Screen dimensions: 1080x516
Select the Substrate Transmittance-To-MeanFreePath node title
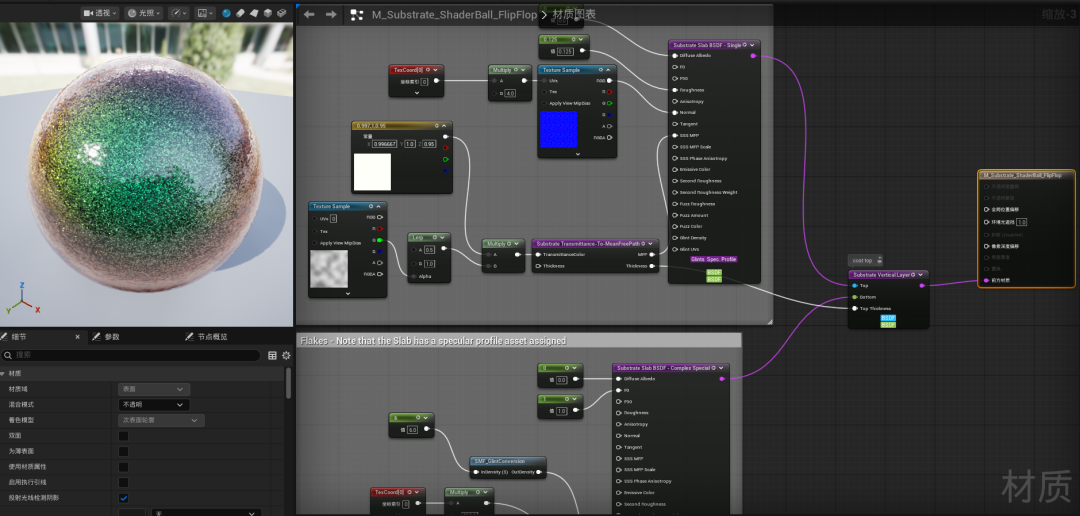[590, 244]
